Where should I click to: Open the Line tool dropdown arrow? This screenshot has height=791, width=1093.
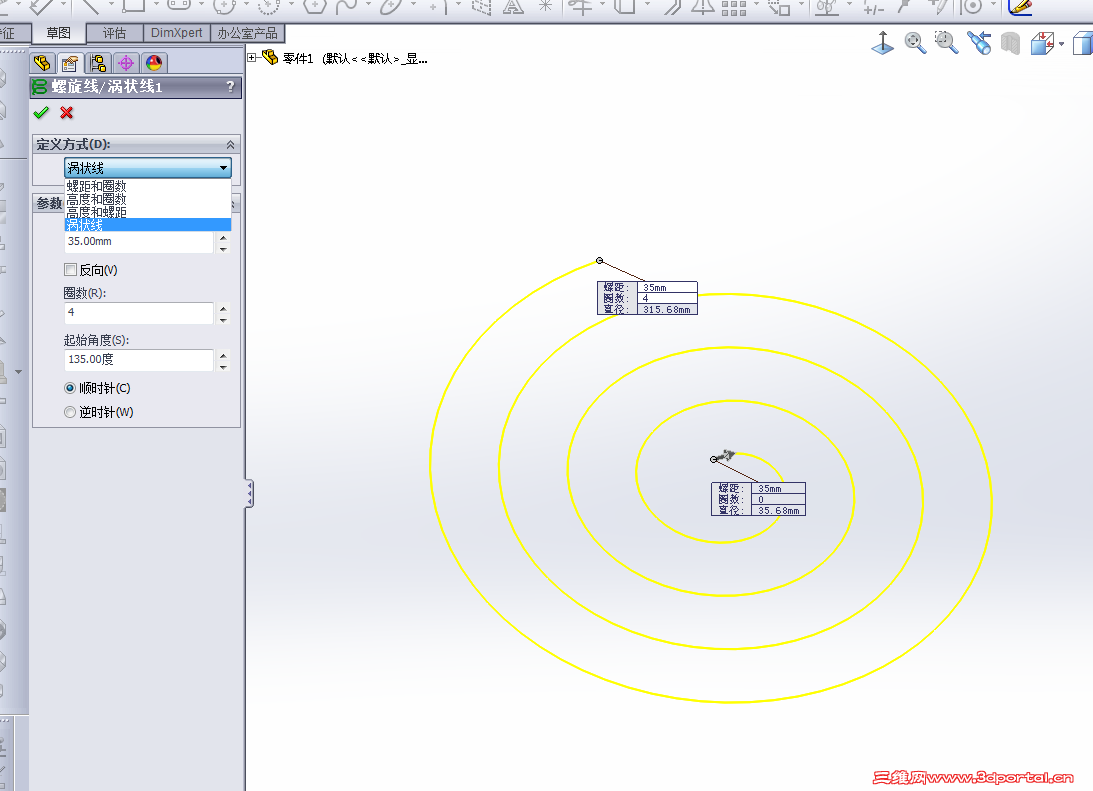[x=111, y=5]
